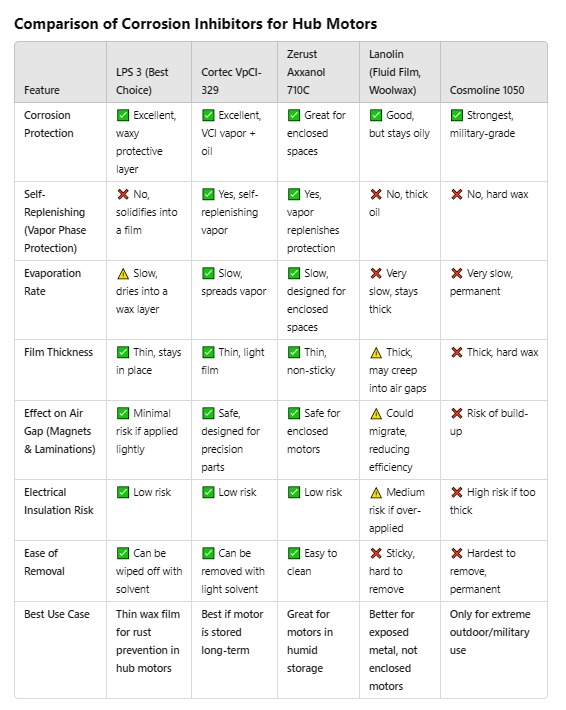The image size is (566, 710).
Task: Click the 'Best Use Case' row label
Action: tap(57, 614)
